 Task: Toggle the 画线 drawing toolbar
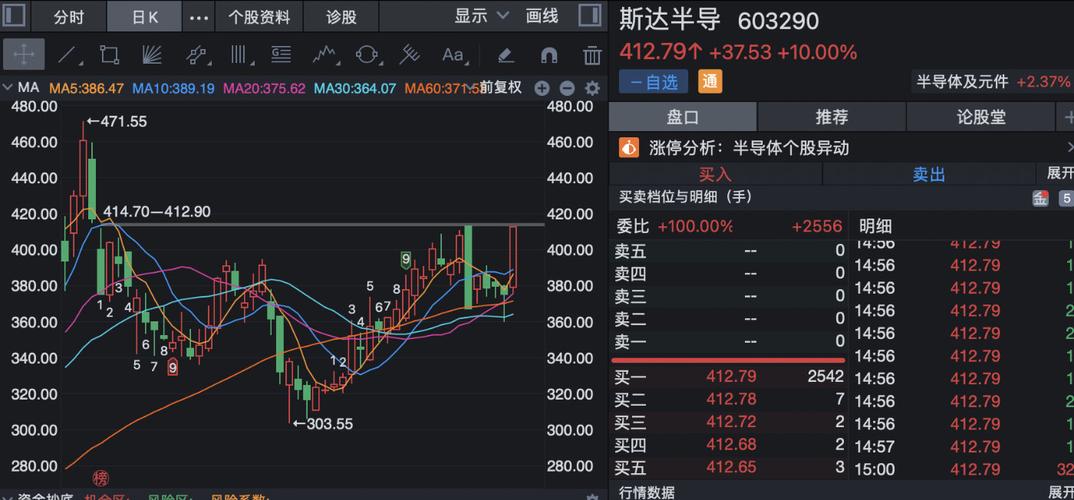[542, 16]
